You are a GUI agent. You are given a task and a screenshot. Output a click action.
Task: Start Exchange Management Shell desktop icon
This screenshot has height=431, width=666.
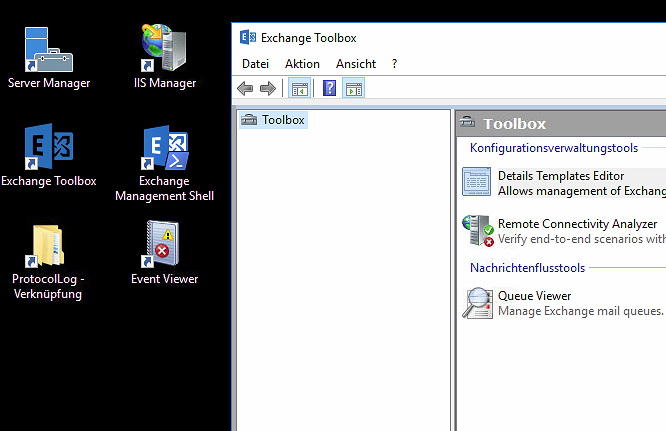(x=165, y=163)
